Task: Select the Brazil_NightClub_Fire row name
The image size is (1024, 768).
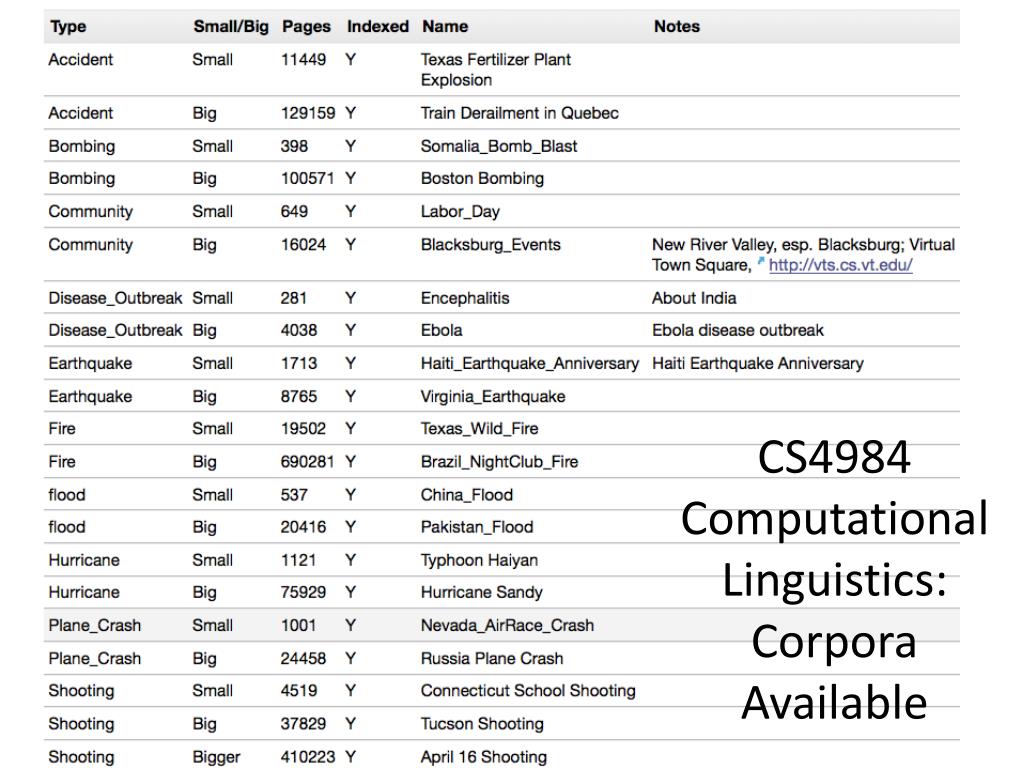Action: click(x=499, y=462)
